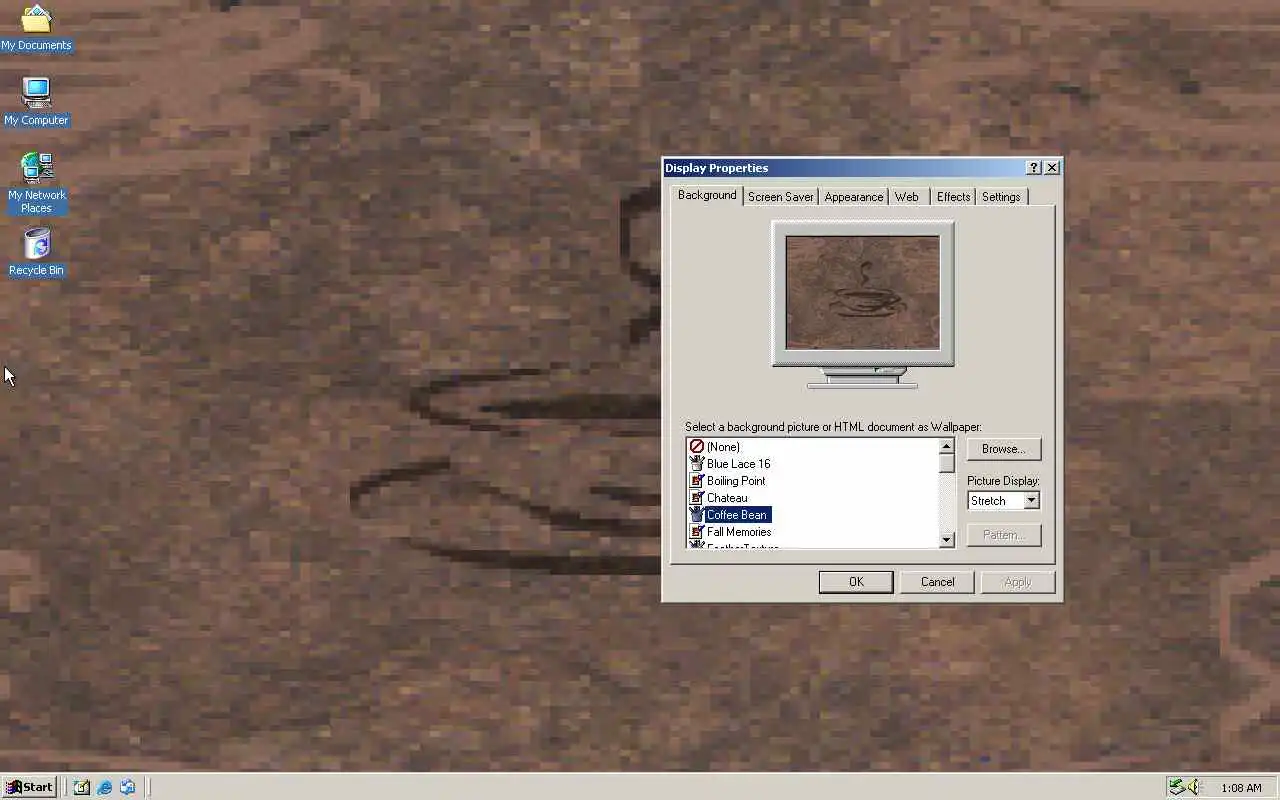This screenshot has width=1280, height=800.
Task: Launch Outlook Express from quick launch
Action: [x=127, y=787]
